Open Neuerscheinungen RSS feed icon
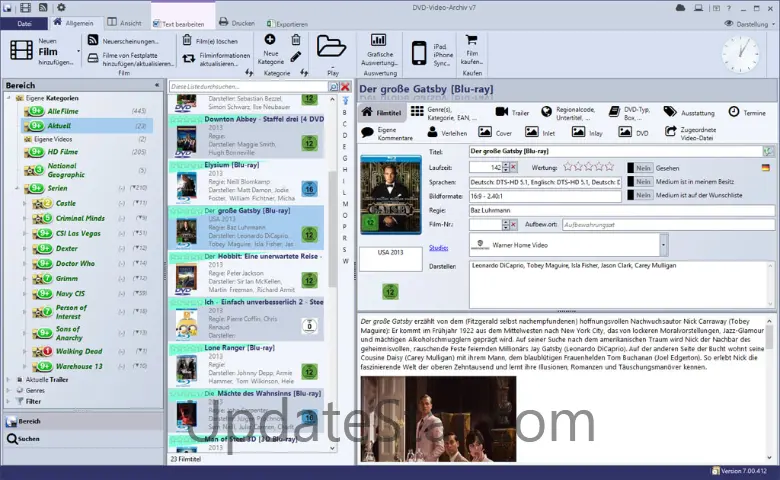Viewport: 780px width, 480px height. [x=93, y=40]
